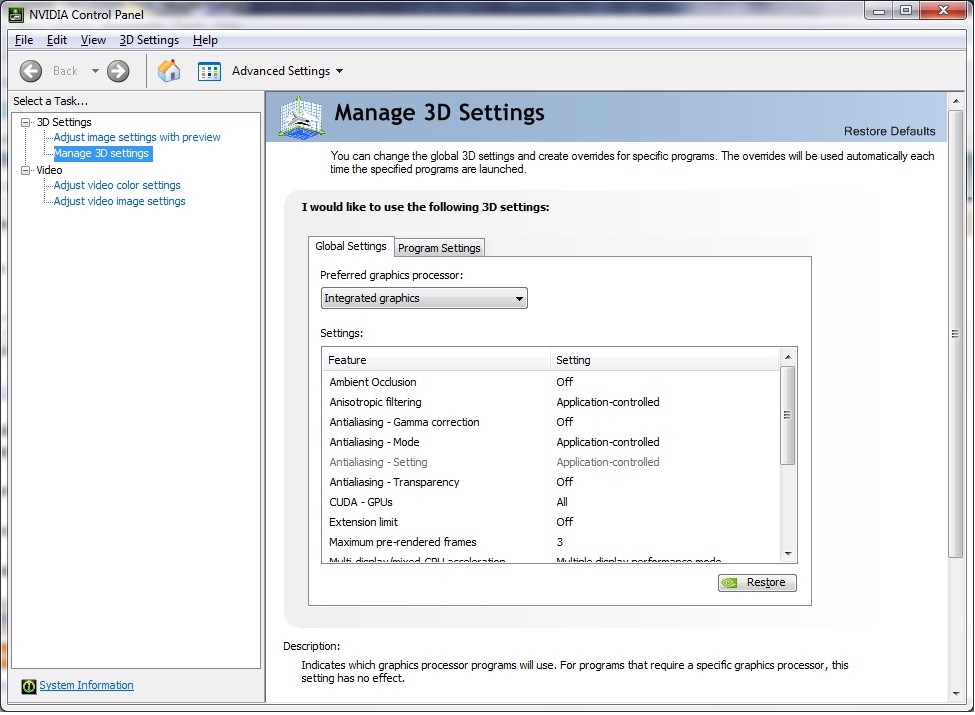Open Adjust video image settings
The height and width of the screenshot is (715, 975).
(119, 201)
